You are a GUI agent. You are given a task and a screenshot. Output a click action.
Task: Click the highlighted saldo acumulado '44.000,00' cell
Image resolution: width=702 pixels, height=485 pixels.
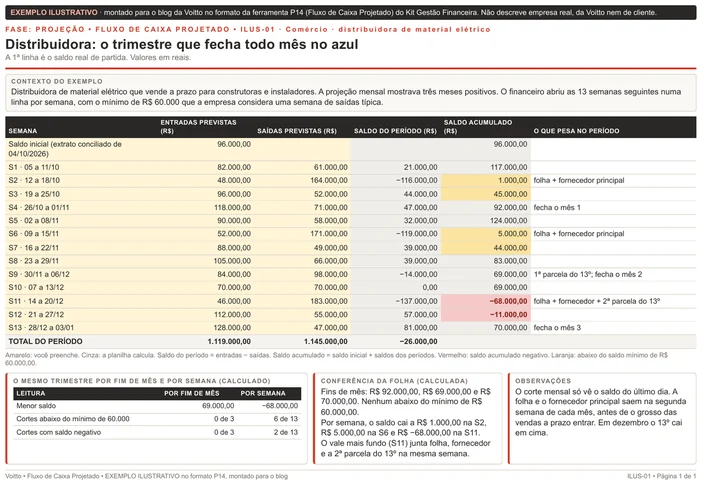486,248
